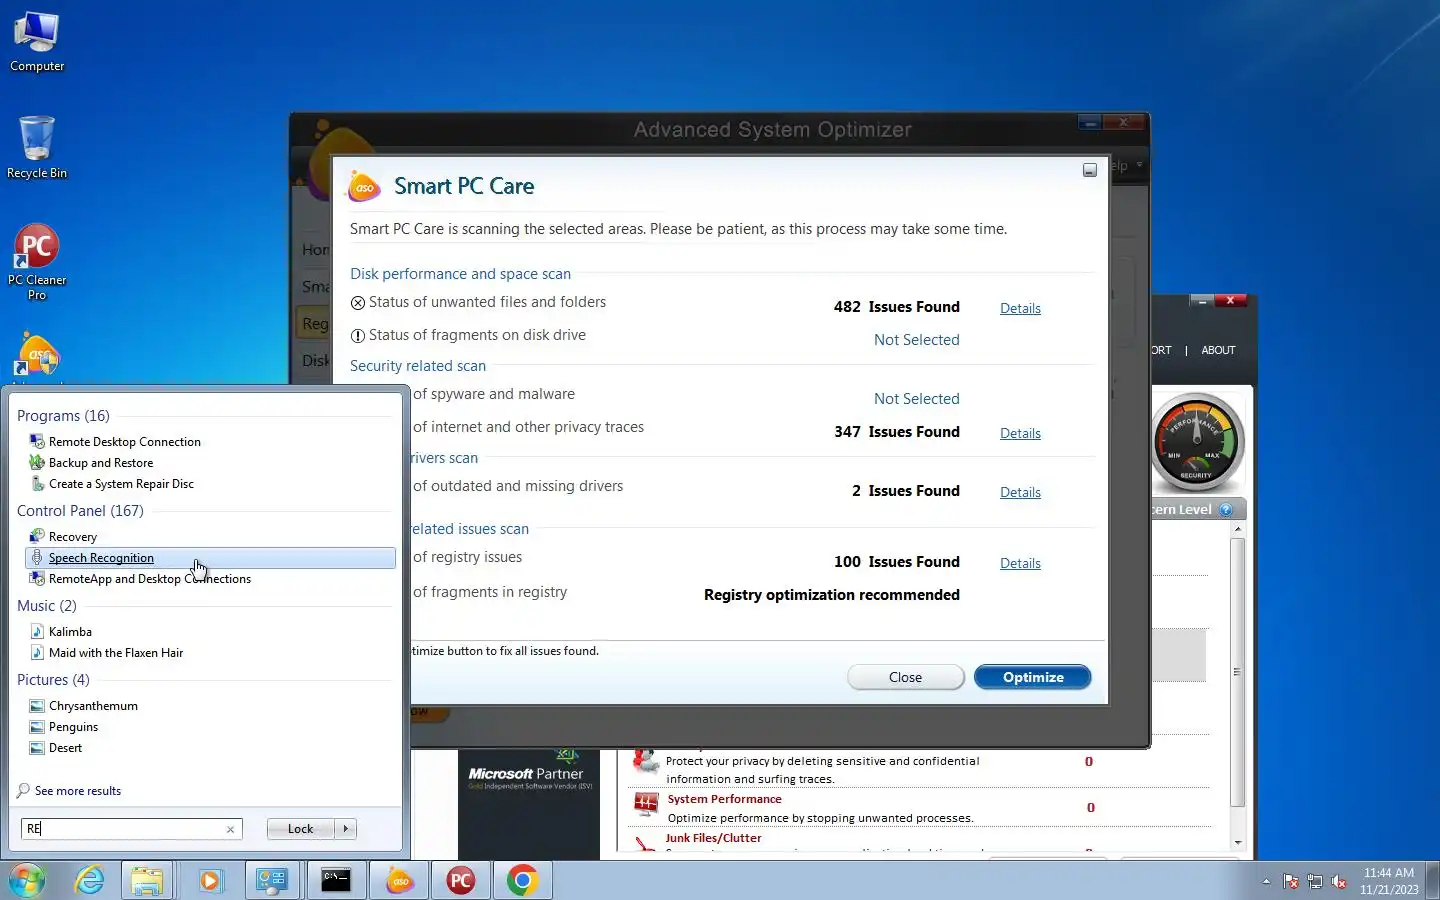Select Junk Files/Clutter scan item
Viewport: 1440px width, 900px height.
pos(713,839)
